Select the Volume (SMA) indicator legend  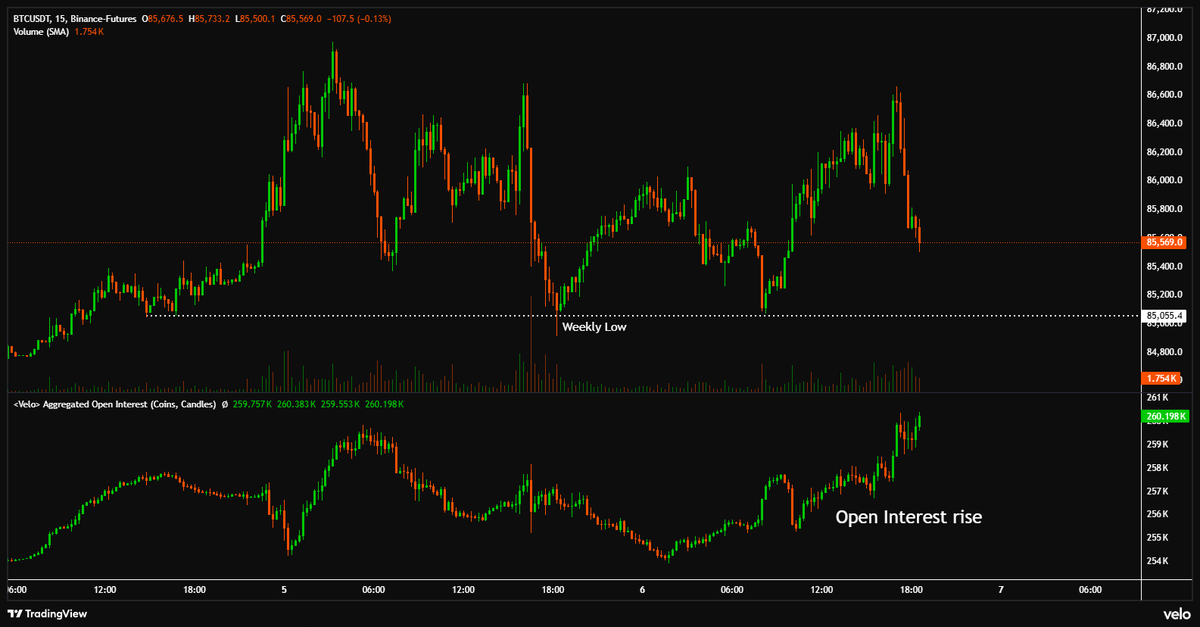[40, 32]
